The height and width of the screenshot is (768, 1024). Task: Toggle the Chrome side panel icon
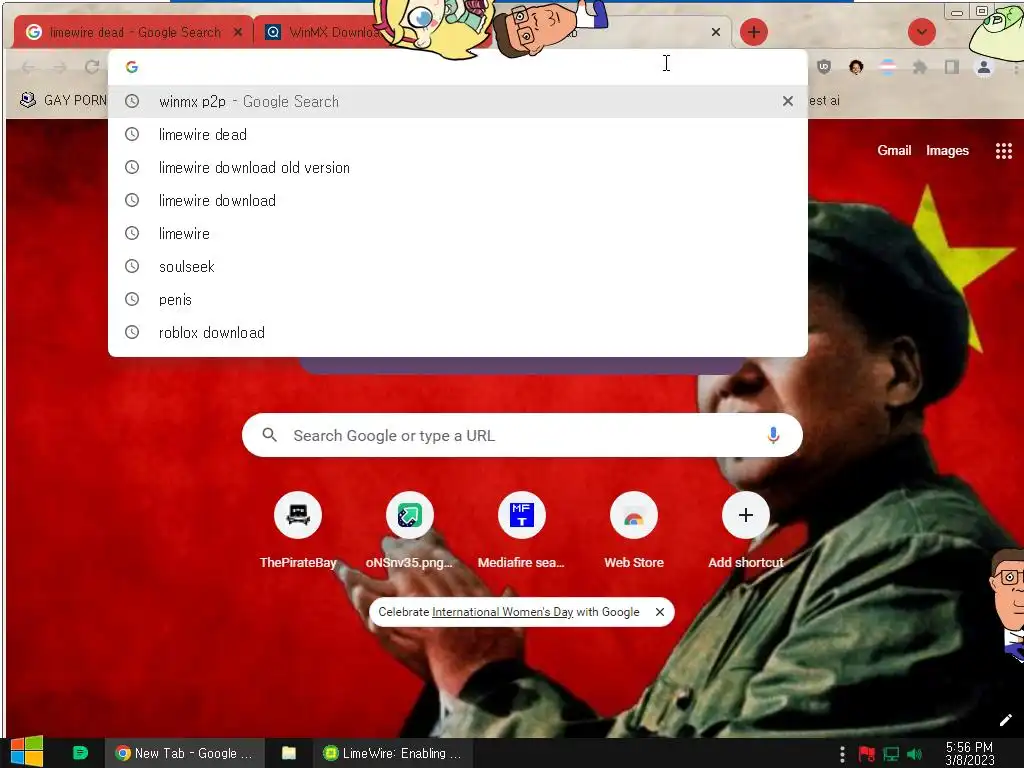[x=952, y=67]
